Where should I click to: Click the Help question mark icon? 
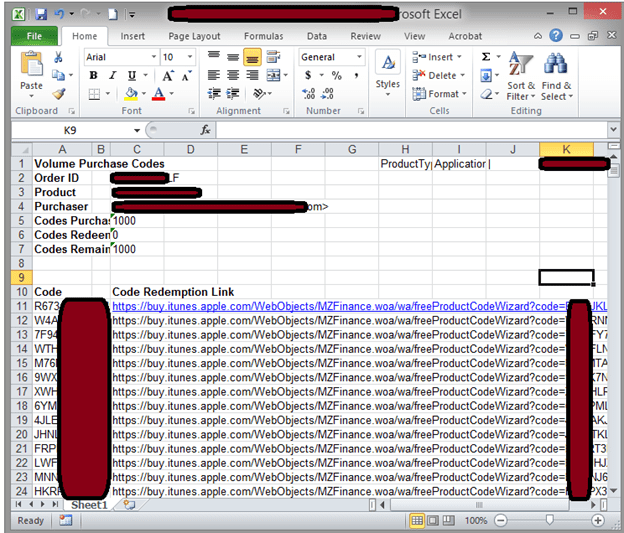pyautogui.click(x=556, y=36)
